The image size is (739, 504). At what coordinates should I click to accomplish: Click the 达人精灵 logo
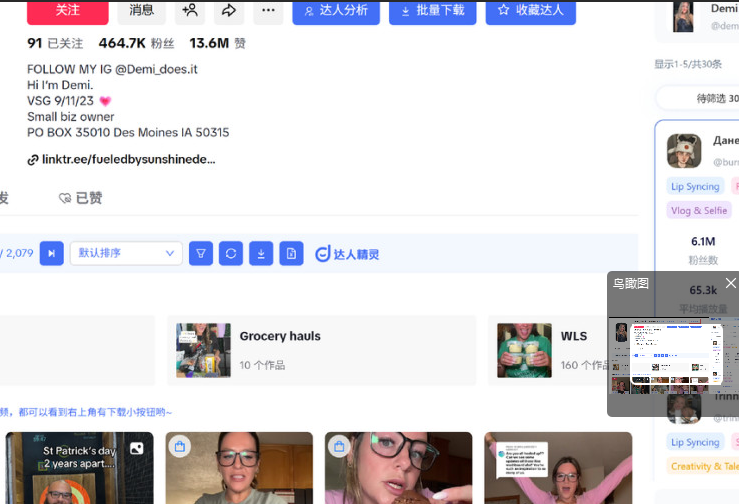(x=347, y=254)
